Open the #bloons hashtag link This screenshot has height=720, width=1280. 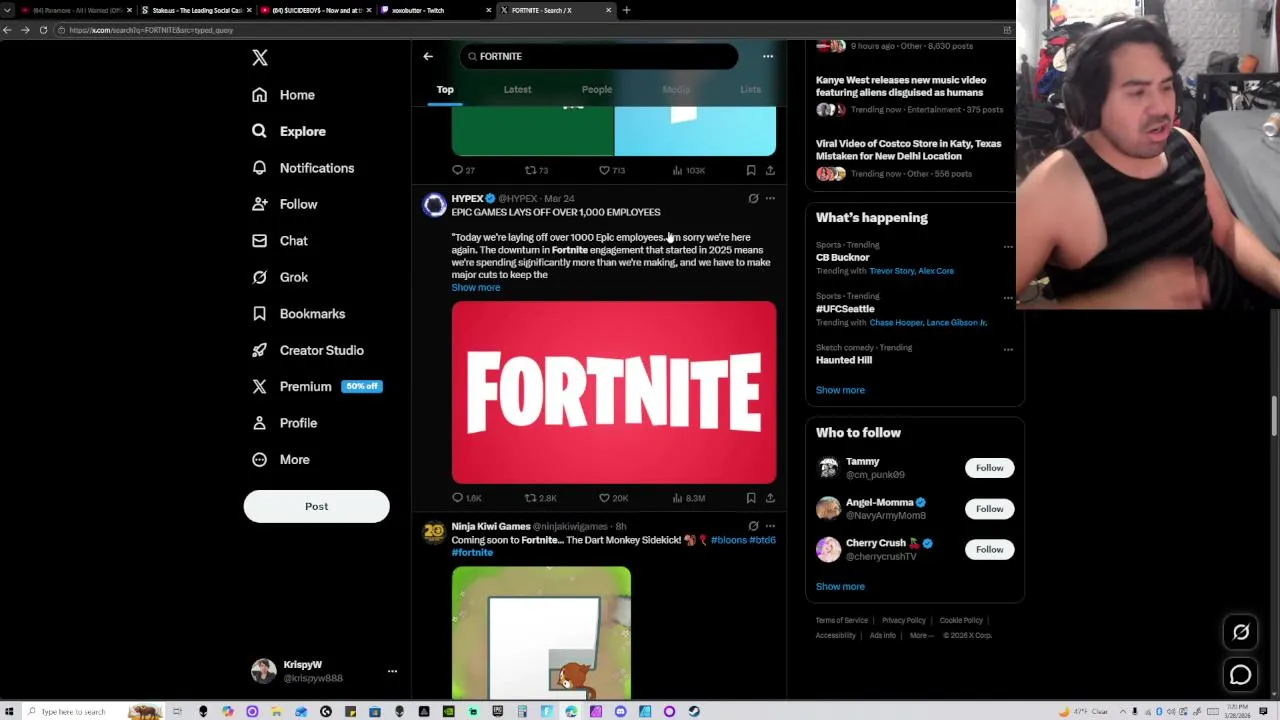728,540
